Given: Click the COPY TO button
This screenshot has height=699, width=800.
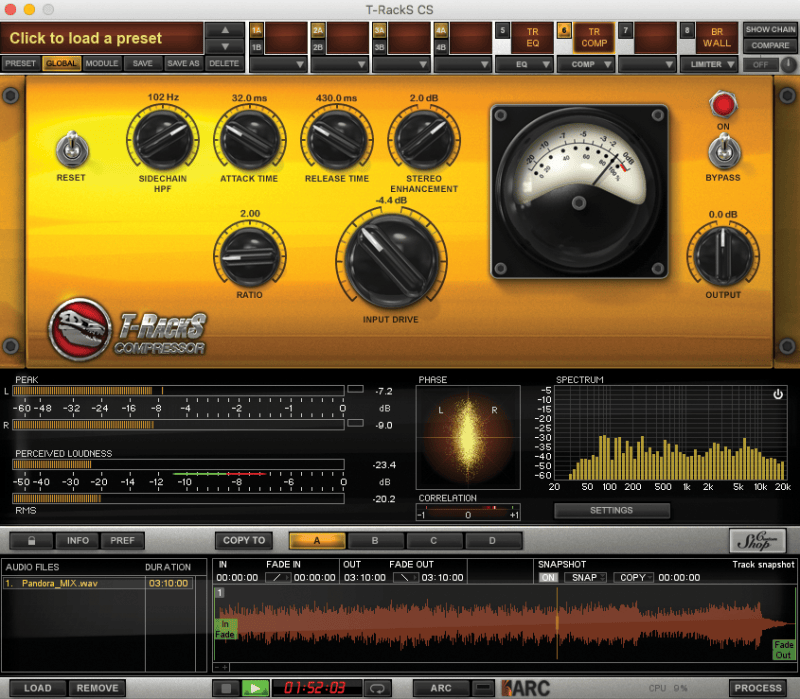Looking at the screenshot, I should tap(244, 541).
